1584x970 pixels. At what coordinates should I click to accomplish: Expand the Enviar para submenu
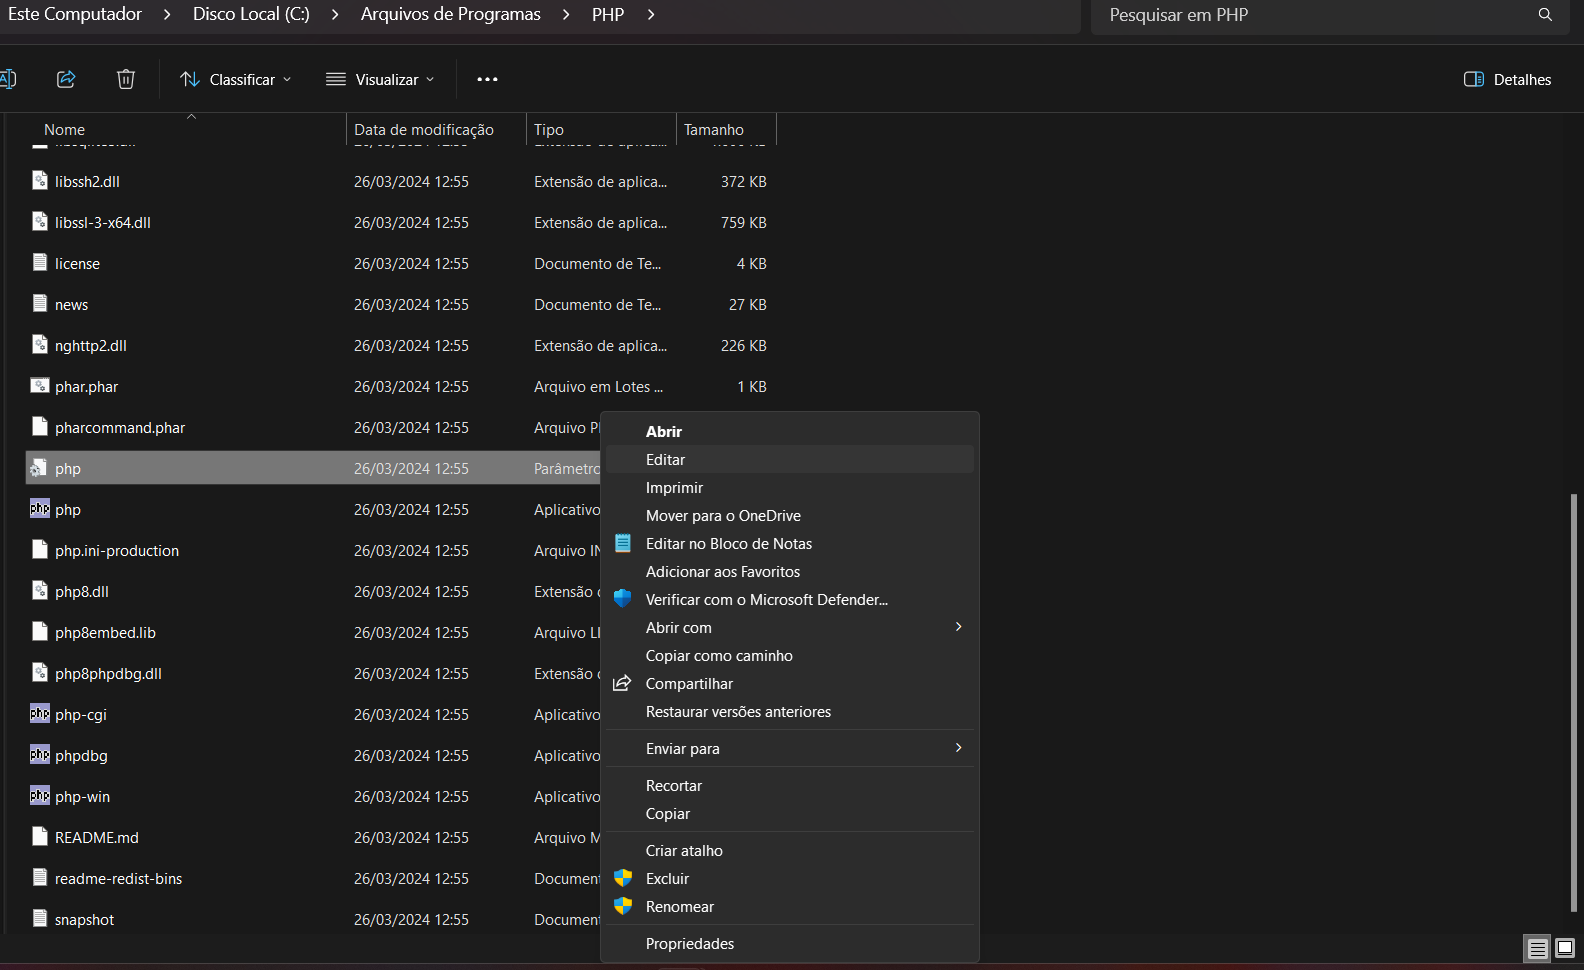tap(958, 748)
